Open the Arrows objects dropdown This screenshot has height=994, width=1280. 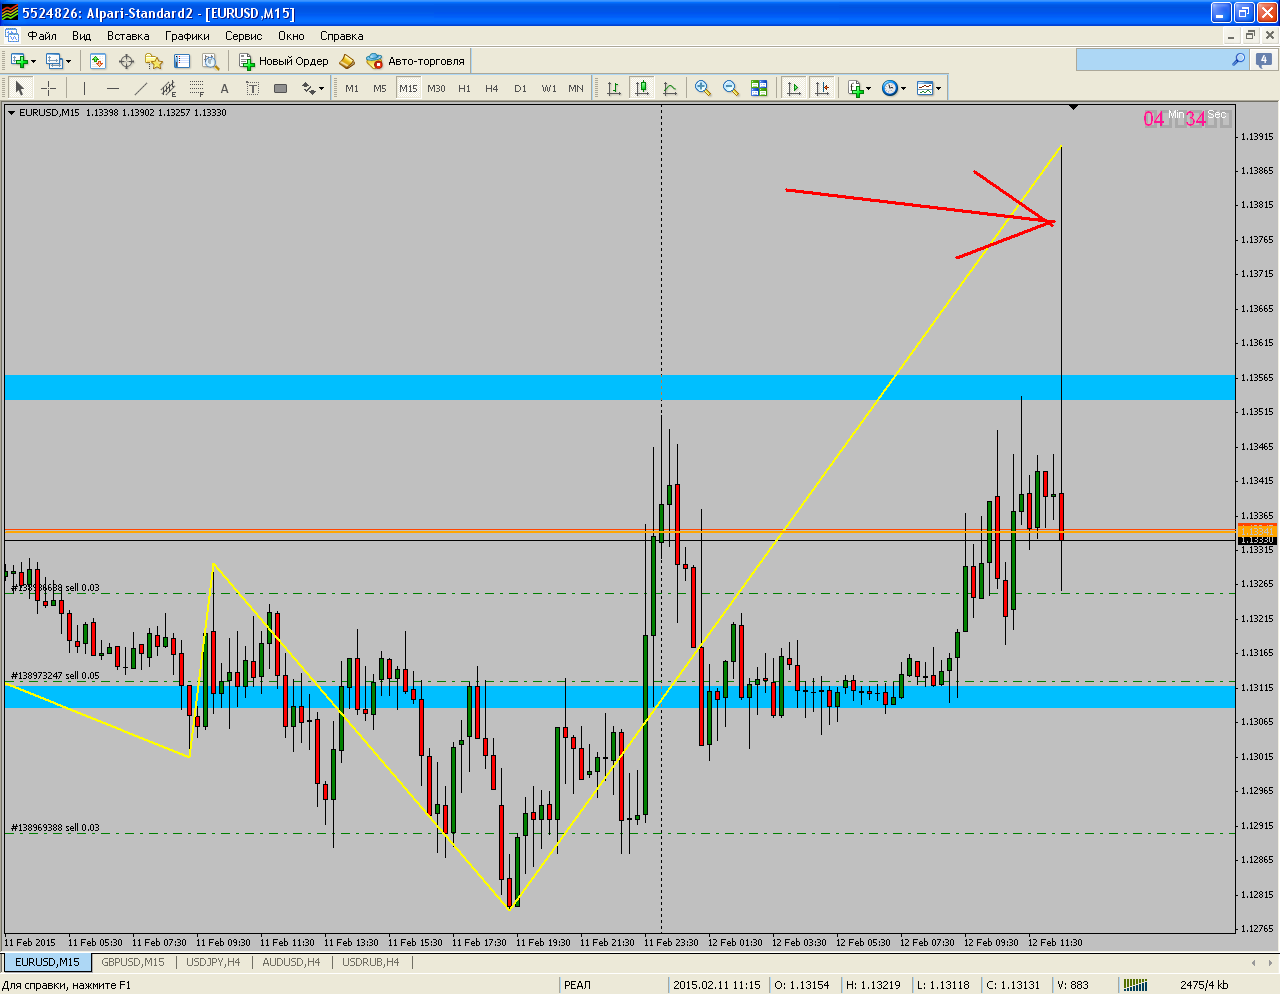pos(313,88)
